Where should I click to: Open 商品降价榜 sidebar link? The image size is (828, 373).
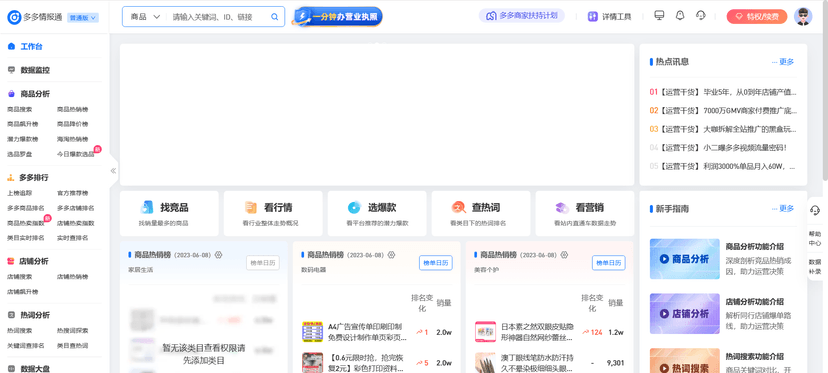(x=72, y=124)
